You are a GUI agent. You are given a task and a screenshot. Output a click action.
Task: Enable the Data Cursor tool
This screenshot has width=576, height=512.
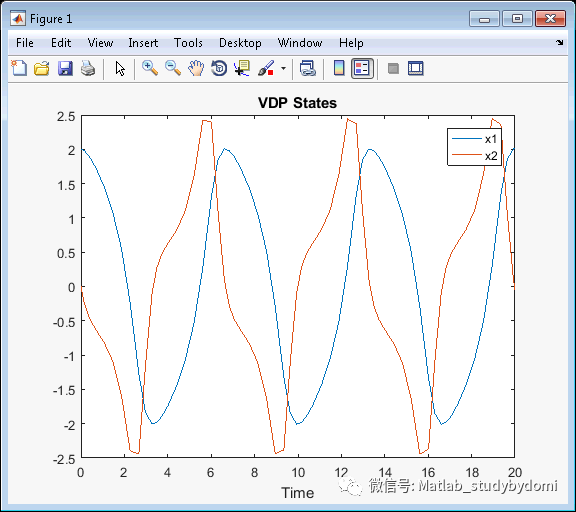242,68
